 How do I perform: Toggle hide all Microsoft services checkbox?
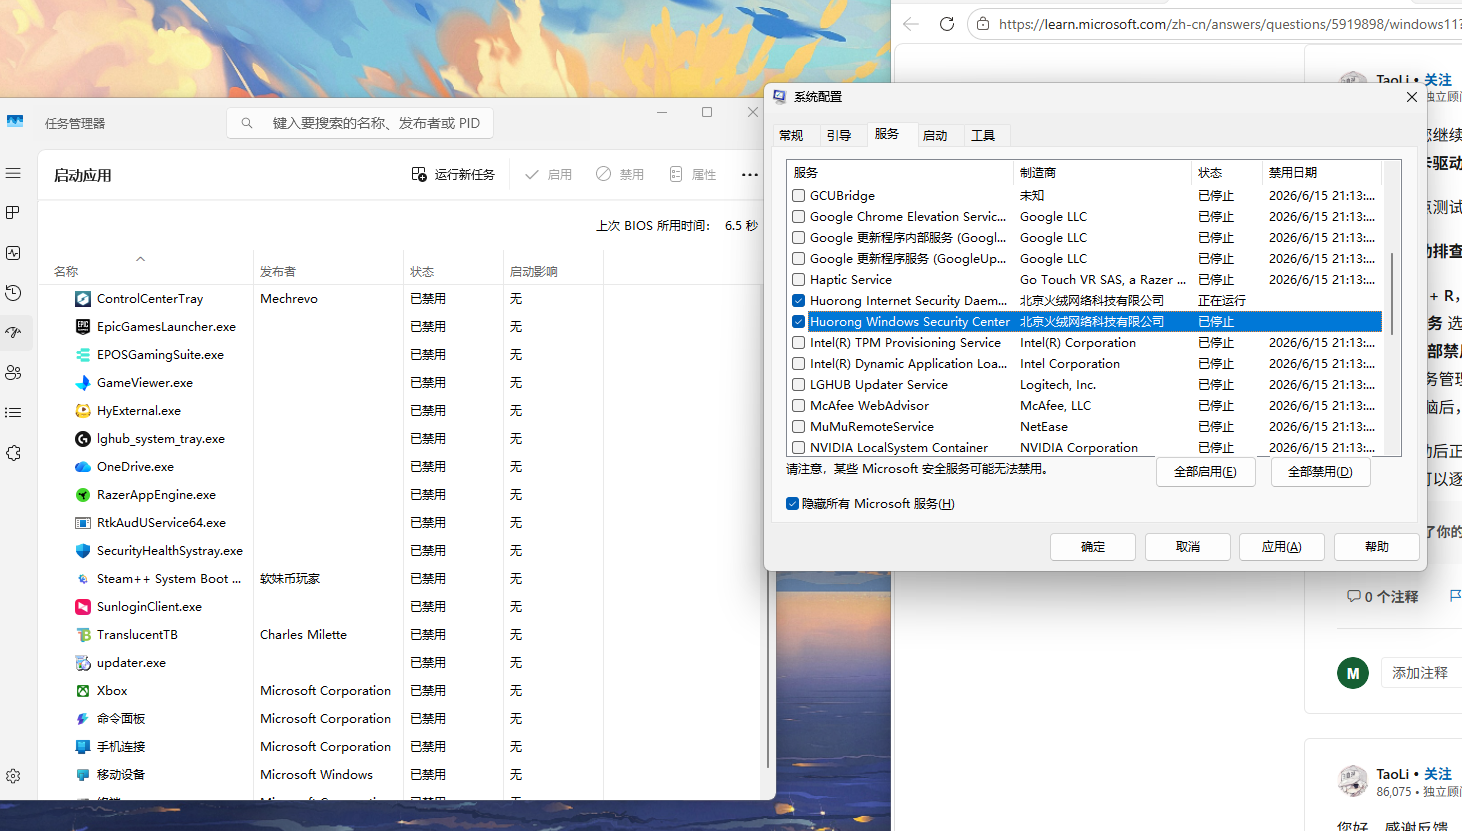tap(792, 504)
